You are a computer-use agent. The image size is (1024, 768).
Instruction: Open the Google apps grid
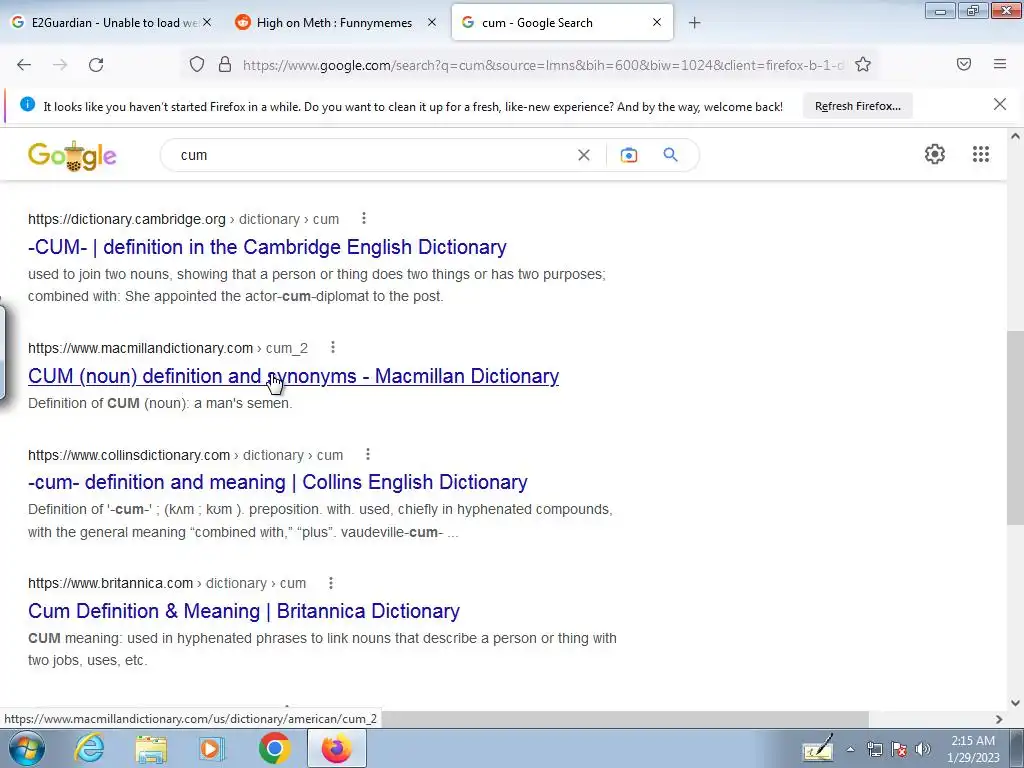[x=981, y=154]
